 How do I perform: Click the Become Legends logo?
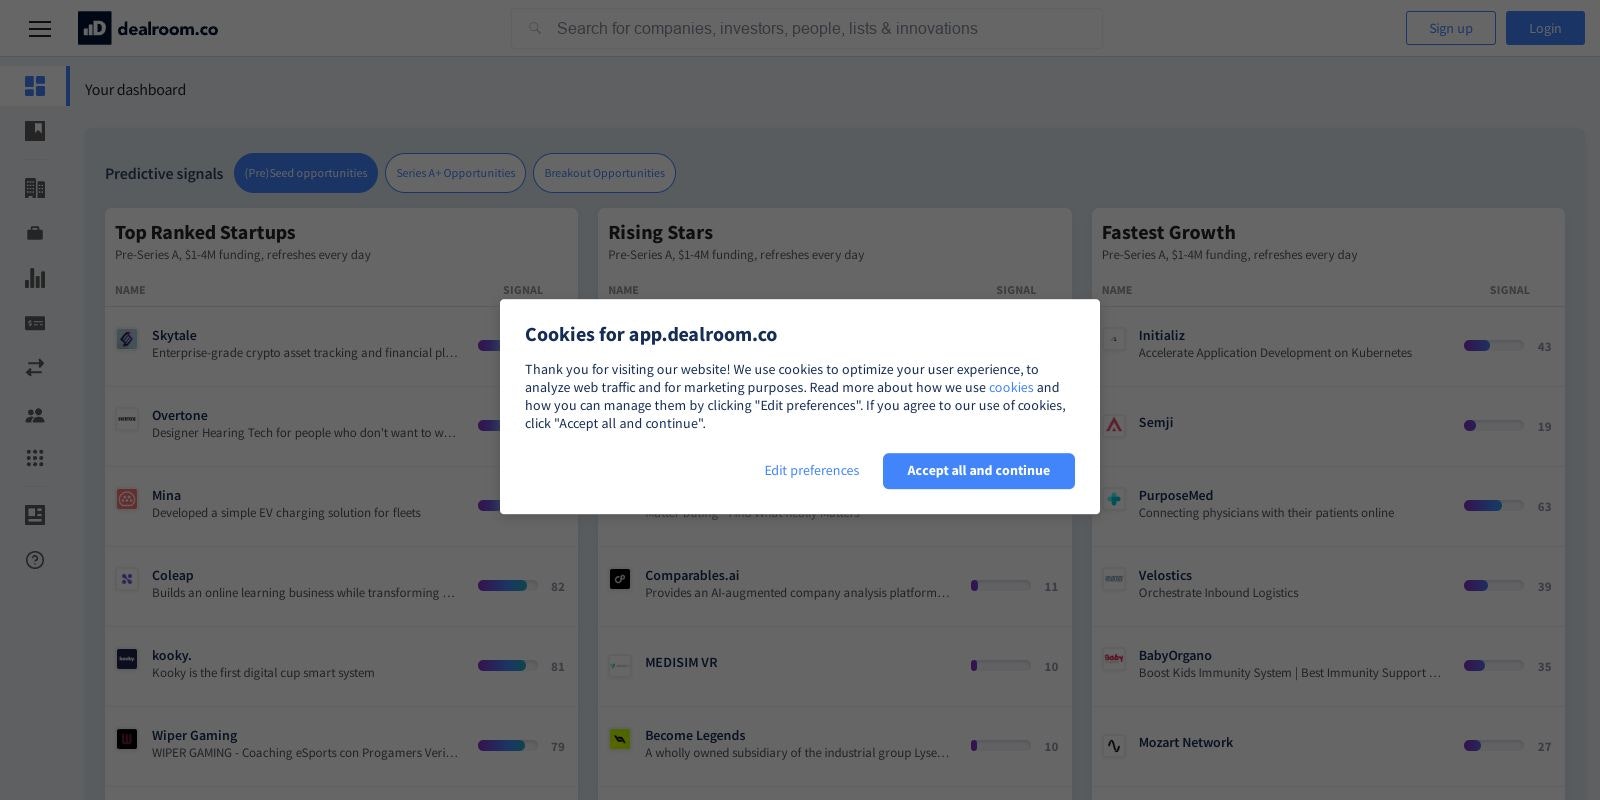[620, 739]
